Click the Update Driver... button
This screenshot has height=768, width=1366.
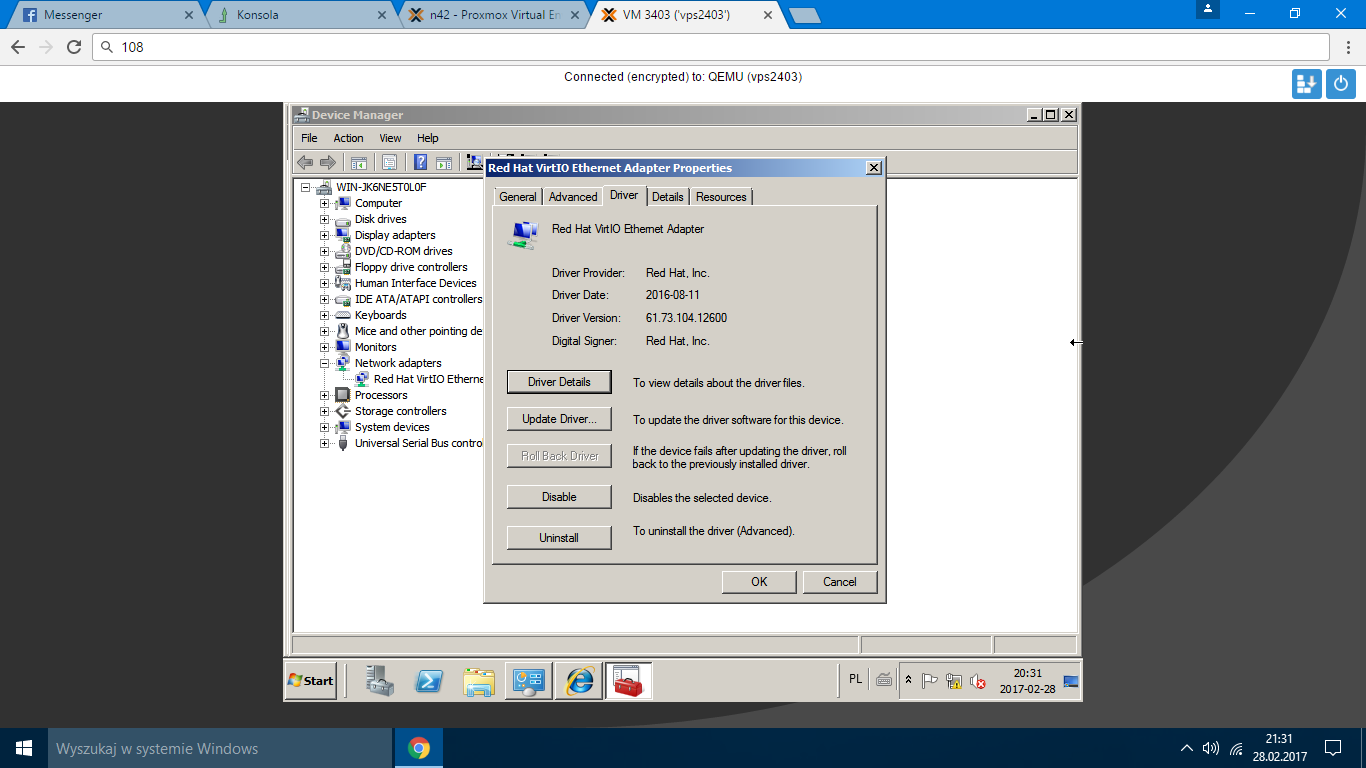tap(559, 419)
